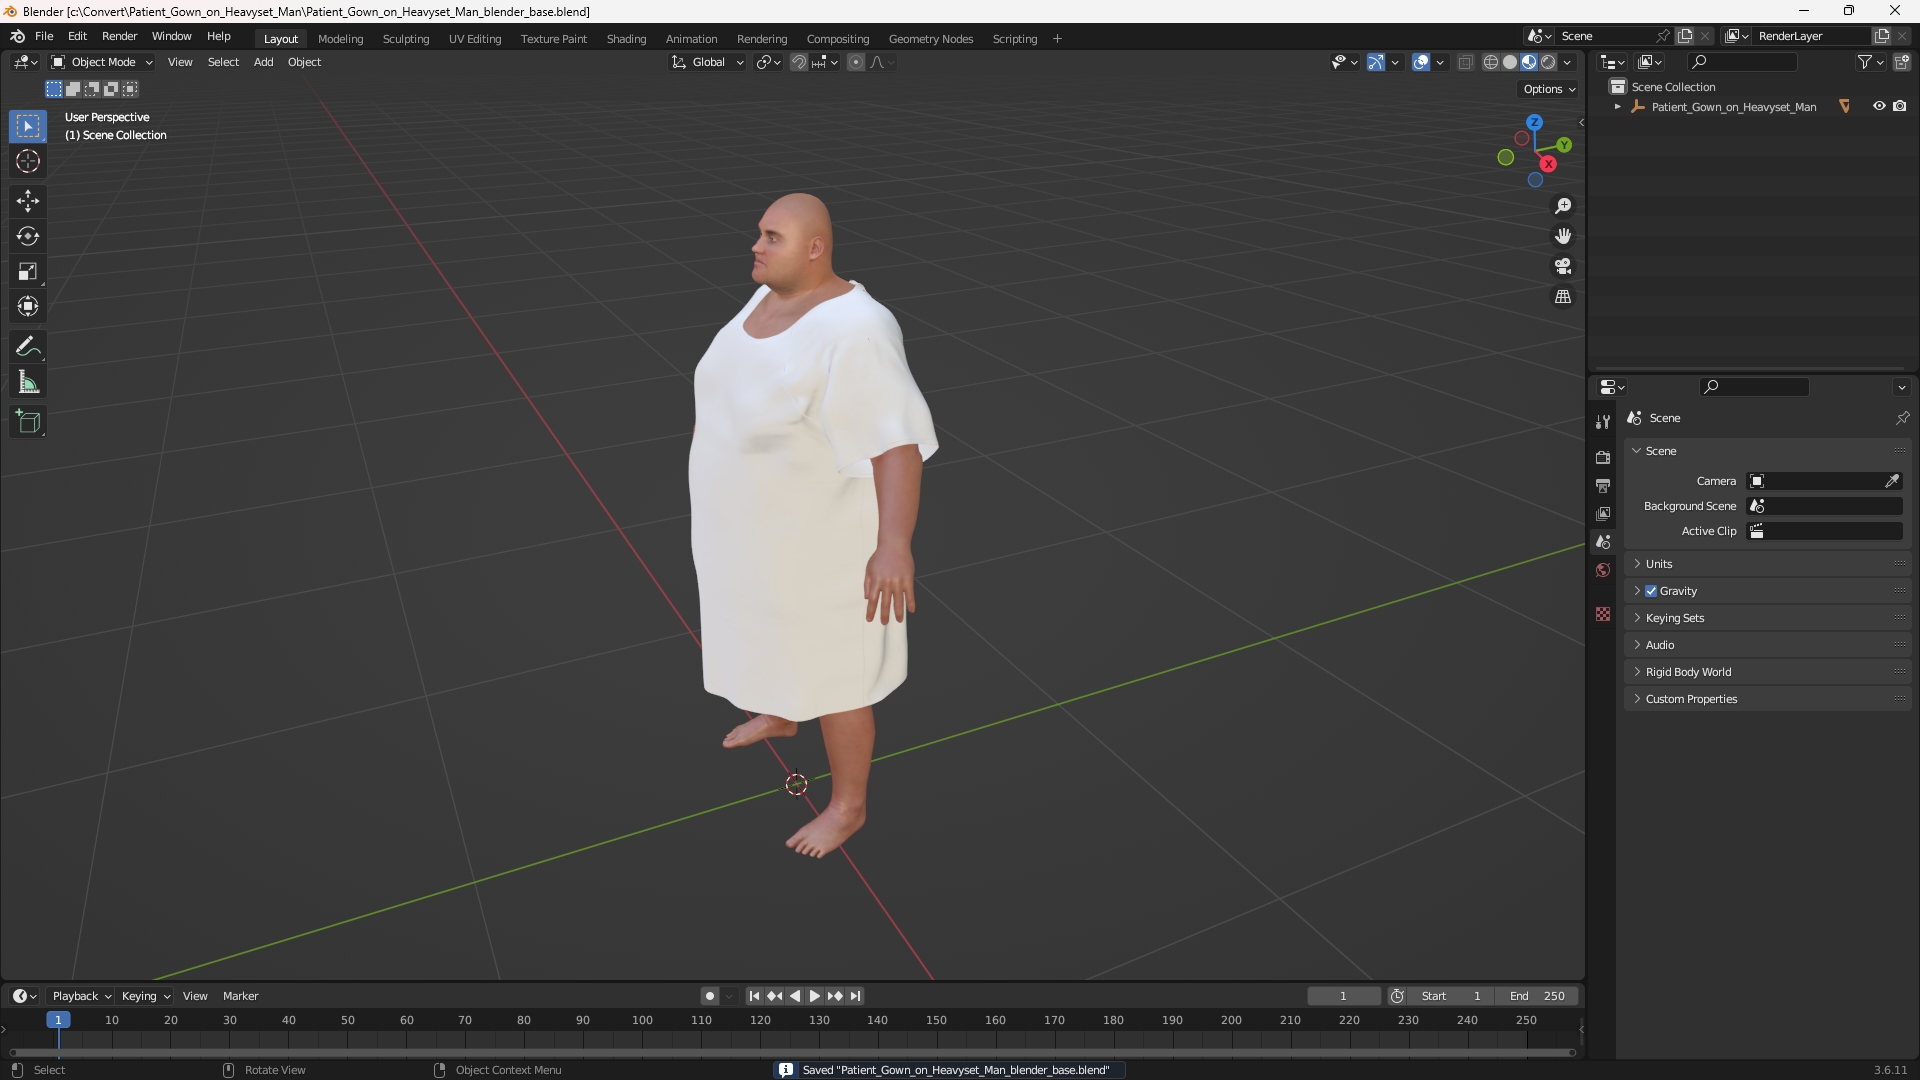Click the timeline Play button
1920x1080 pixels.
(814, 996)
